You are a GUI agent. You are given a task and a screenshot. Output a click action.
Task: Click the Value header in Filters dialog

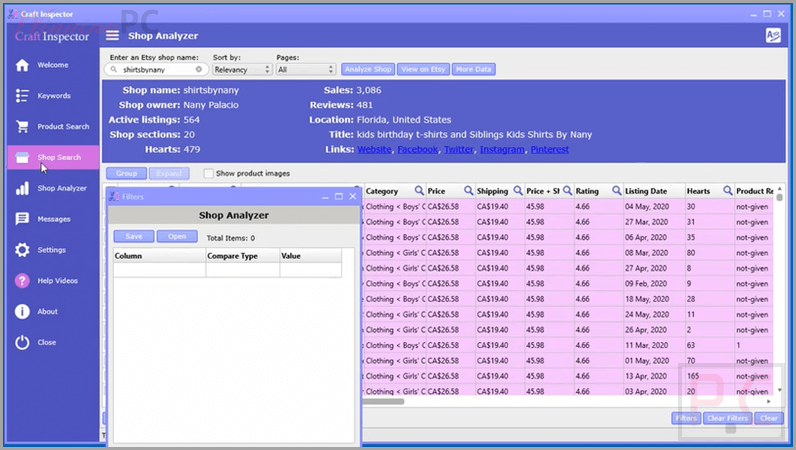(x=310, y=255)
